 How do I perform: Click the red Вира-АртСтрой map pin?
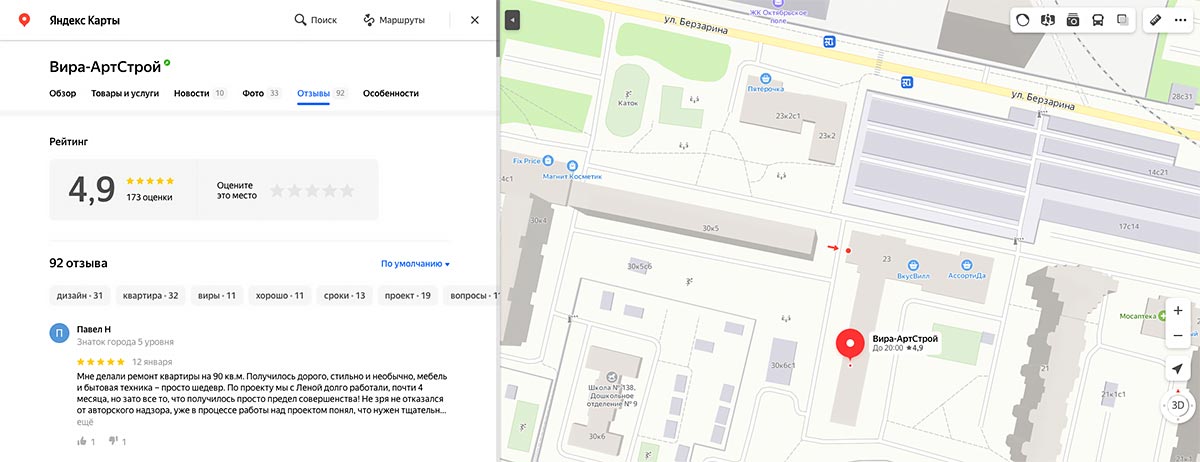tap(850, 344)
